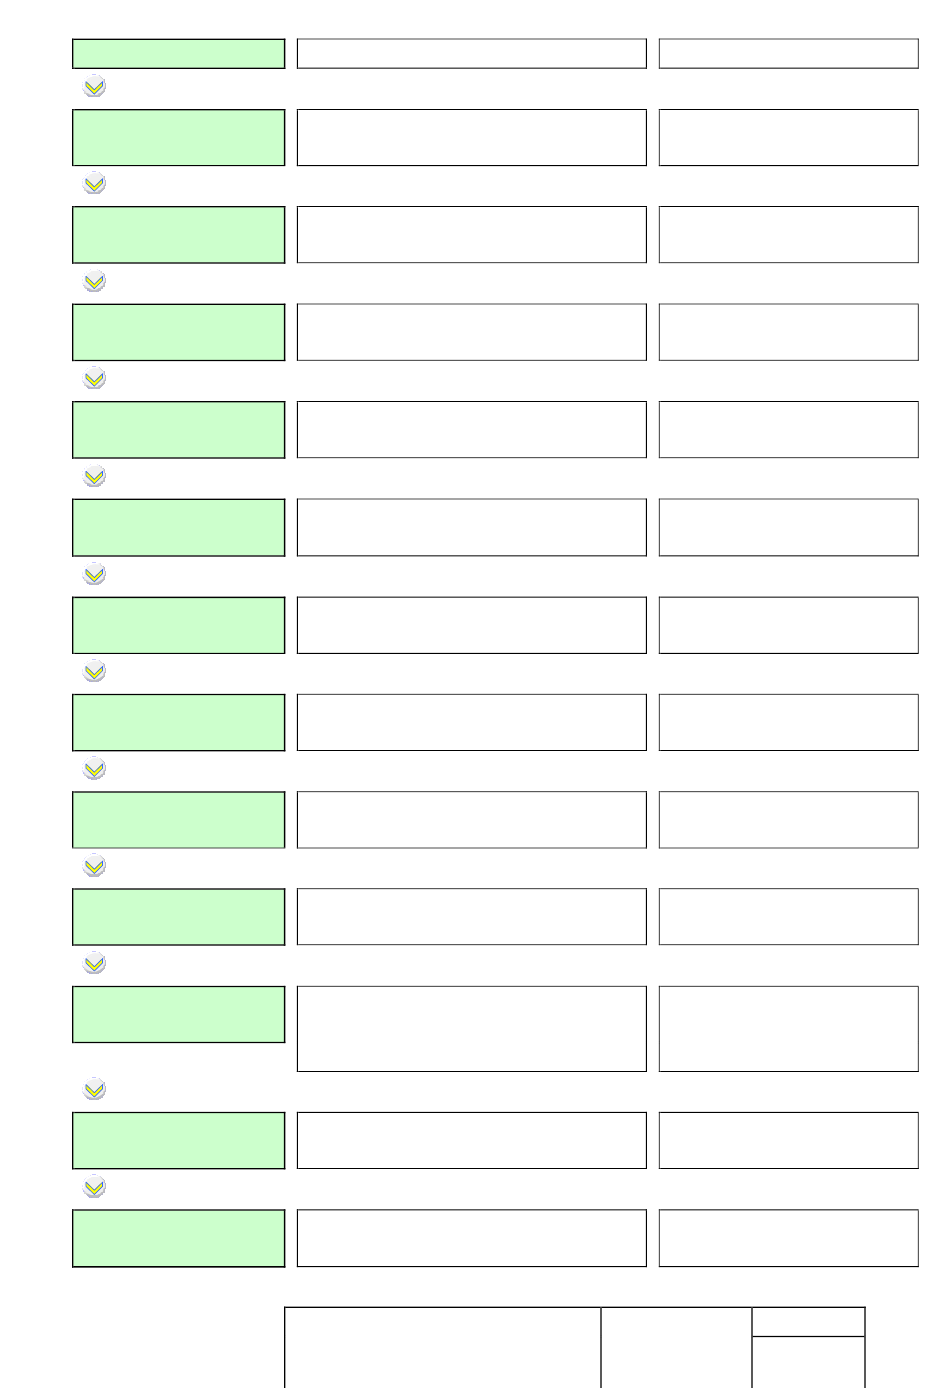Click the chevron icon below the seventh green box
The height and width of the screenshot is (1388, 950).
point(94,672)
